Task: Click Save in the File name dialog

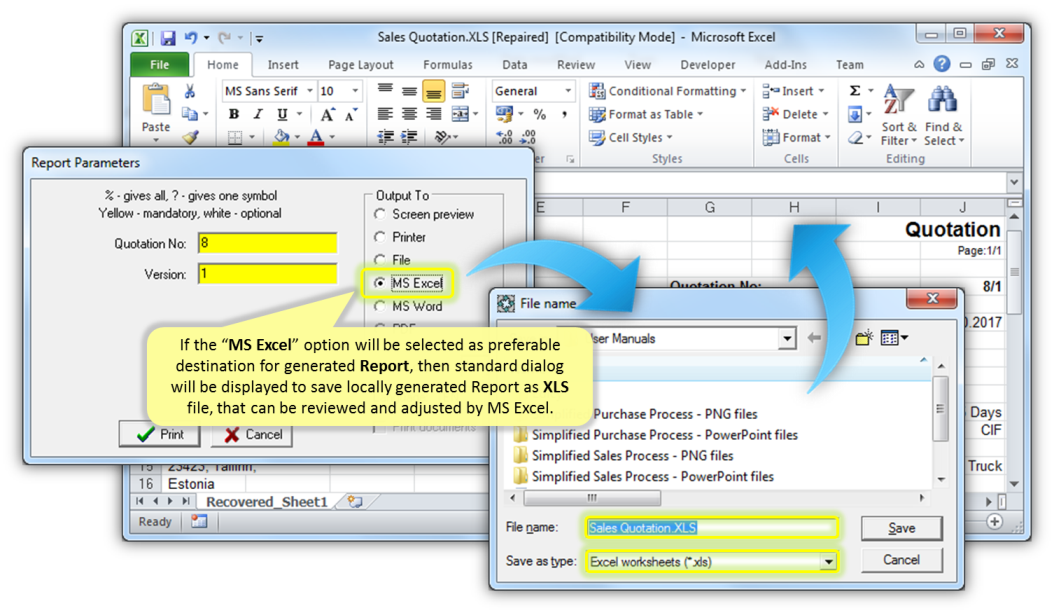Action: (x=901, y=528)
